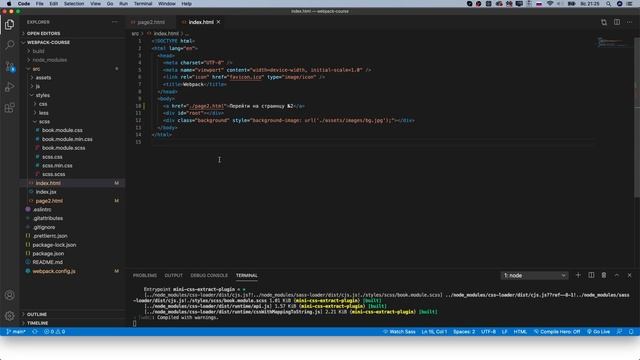Open editor More Actions ellipsis

point(629,22)
